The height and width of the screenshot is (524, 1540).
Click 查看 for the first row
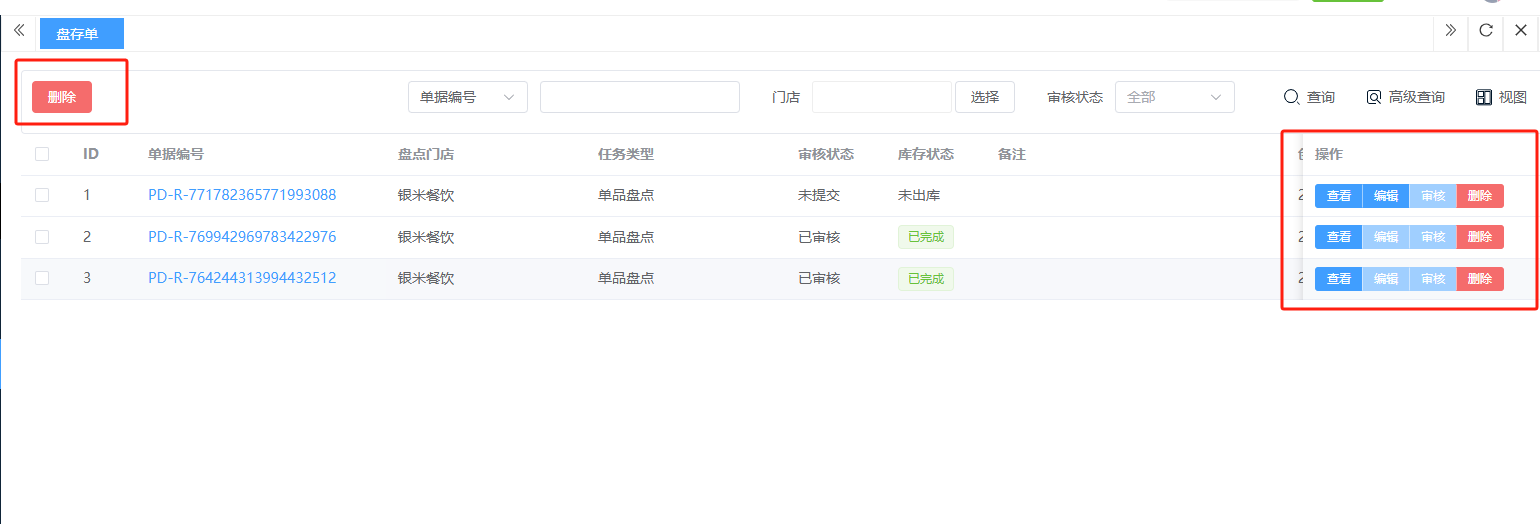pos(1338,196)
